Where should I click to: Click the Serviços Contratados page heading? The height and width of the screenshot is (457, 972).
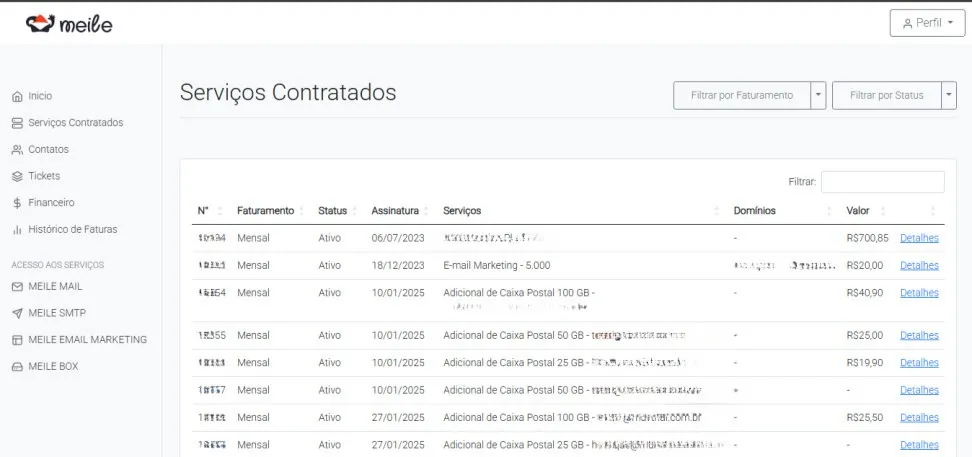pos(288,92)
